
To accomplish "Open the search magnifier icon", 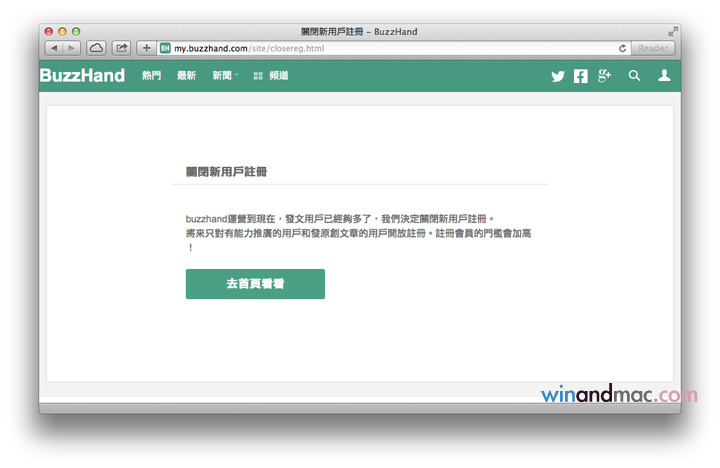I will pos(634,76).
